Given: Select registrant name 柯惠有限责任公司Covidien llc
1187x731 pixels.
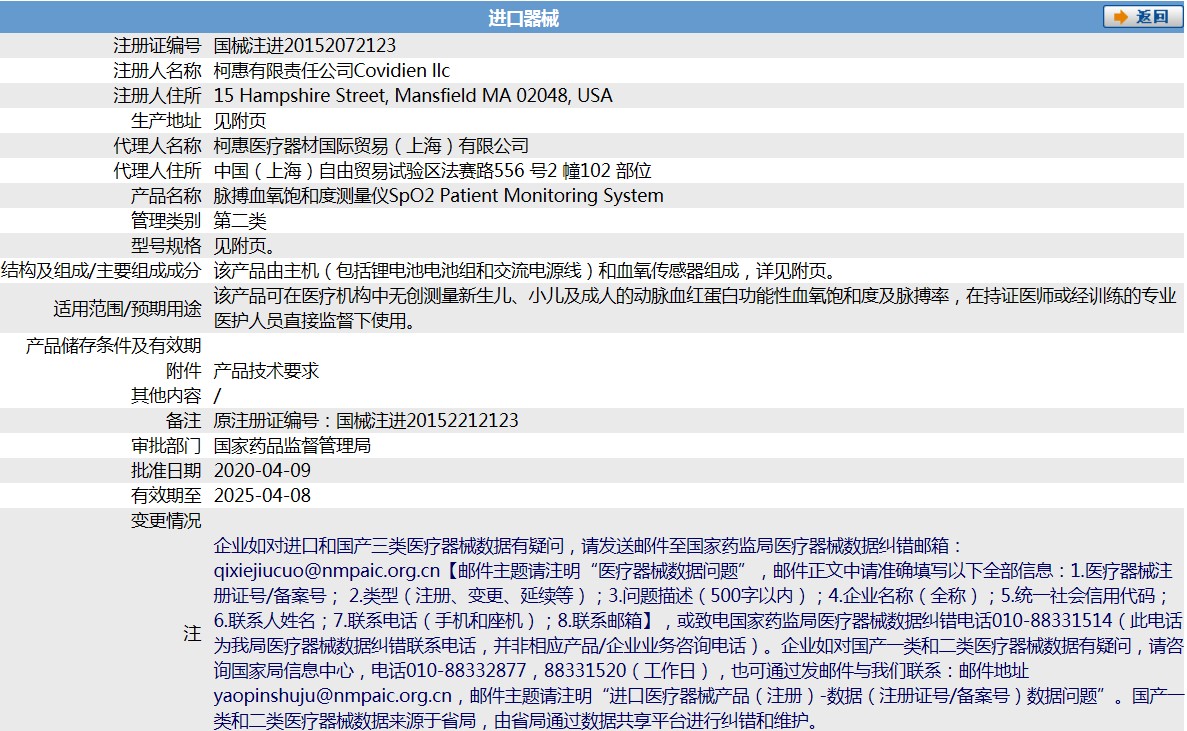Looking at the screenshot, I should pyautogui.click(x=332, y=70).
